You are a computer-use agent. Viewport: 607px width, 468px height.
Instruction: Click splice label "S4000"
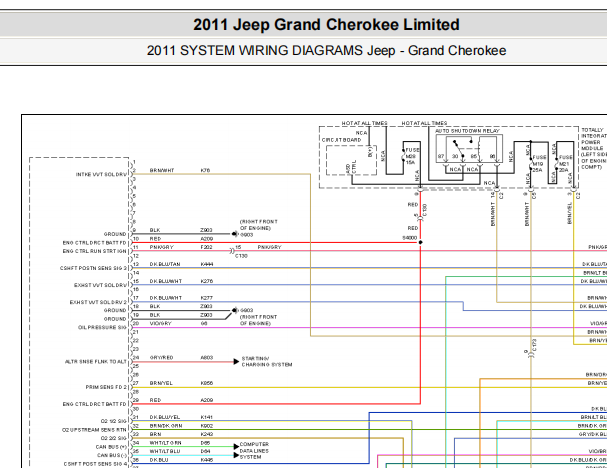pos(410,238)
